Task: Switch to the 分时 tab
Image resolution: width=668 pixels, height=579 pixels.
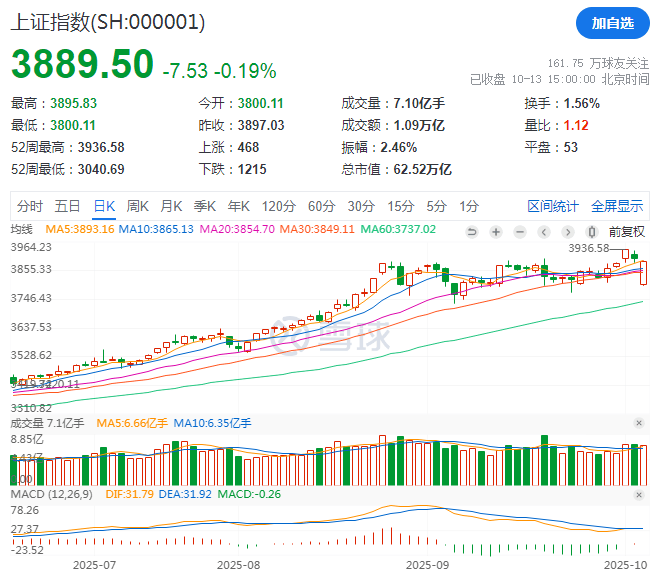Action: tap(30, 207)
